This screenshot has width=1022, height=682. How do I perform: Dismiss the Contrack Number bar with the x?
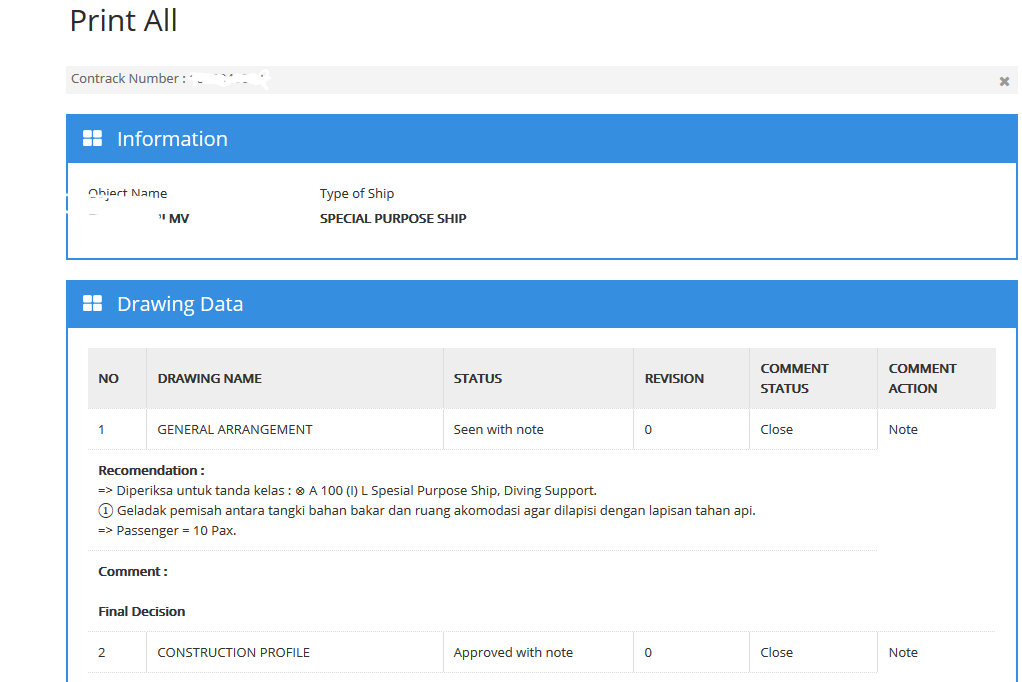[x=1004, y=81]
